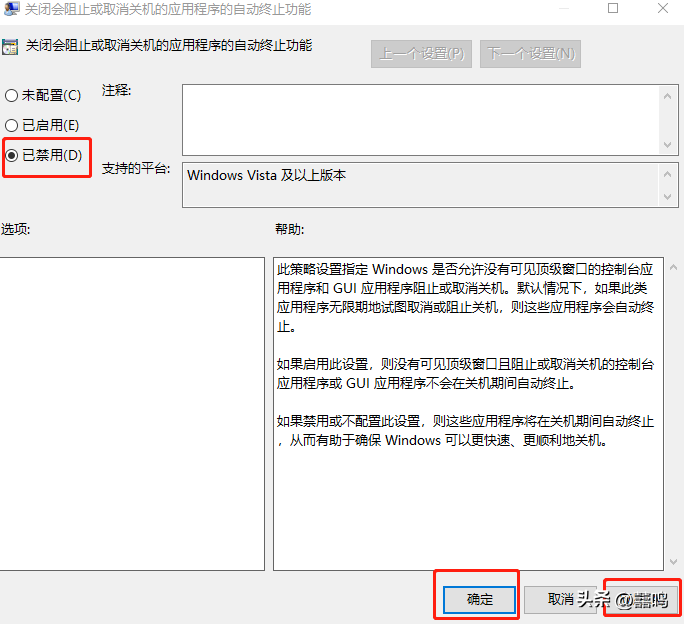
Task: Click the down arrow in 支持的平台 box
Action: (x=667, y=198)
